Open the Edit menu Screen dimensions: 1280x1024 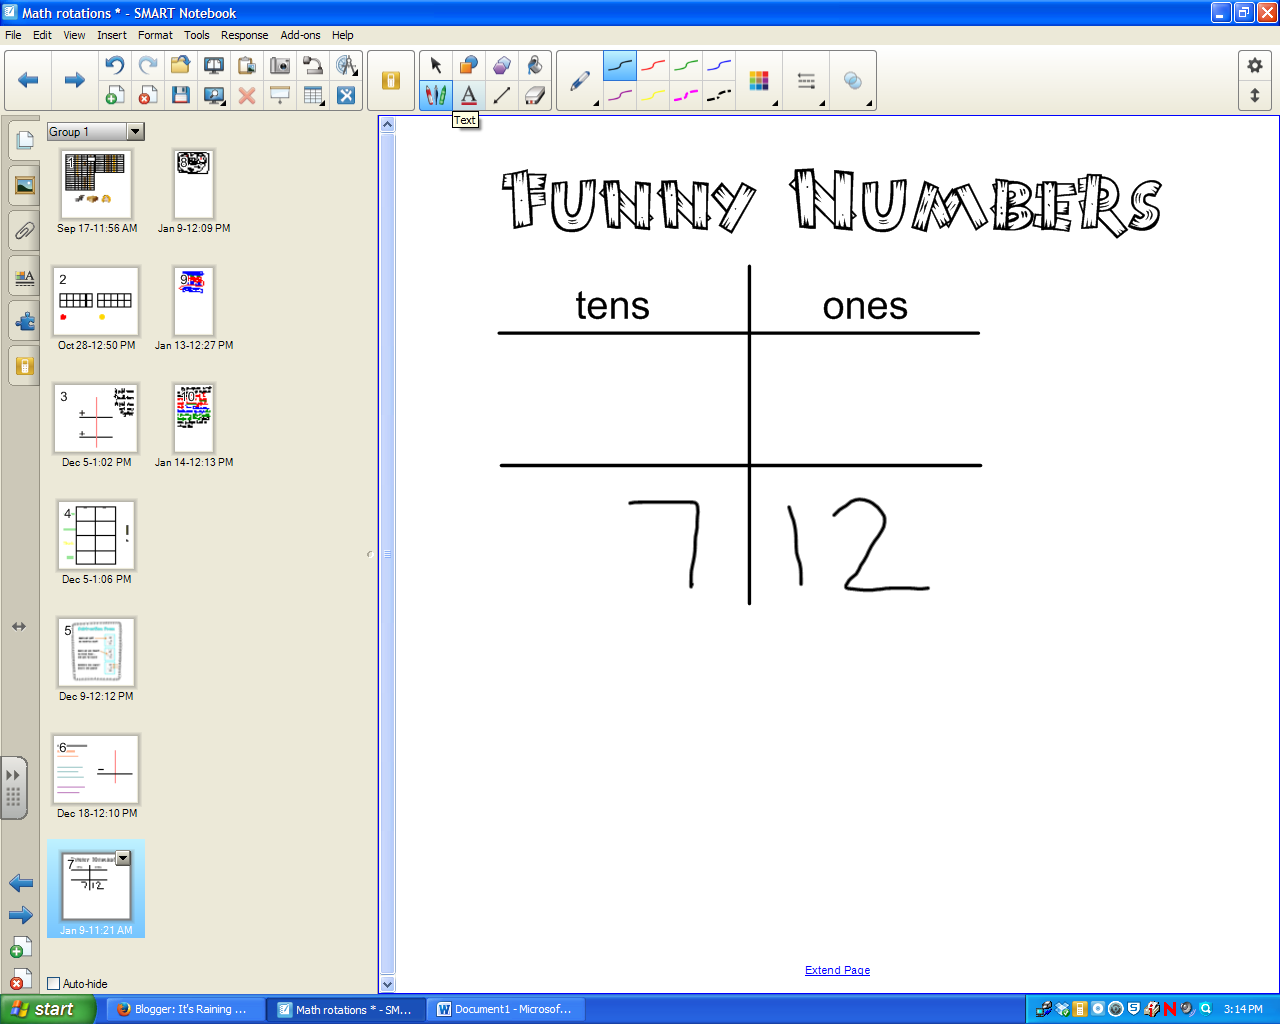point(42,35)
